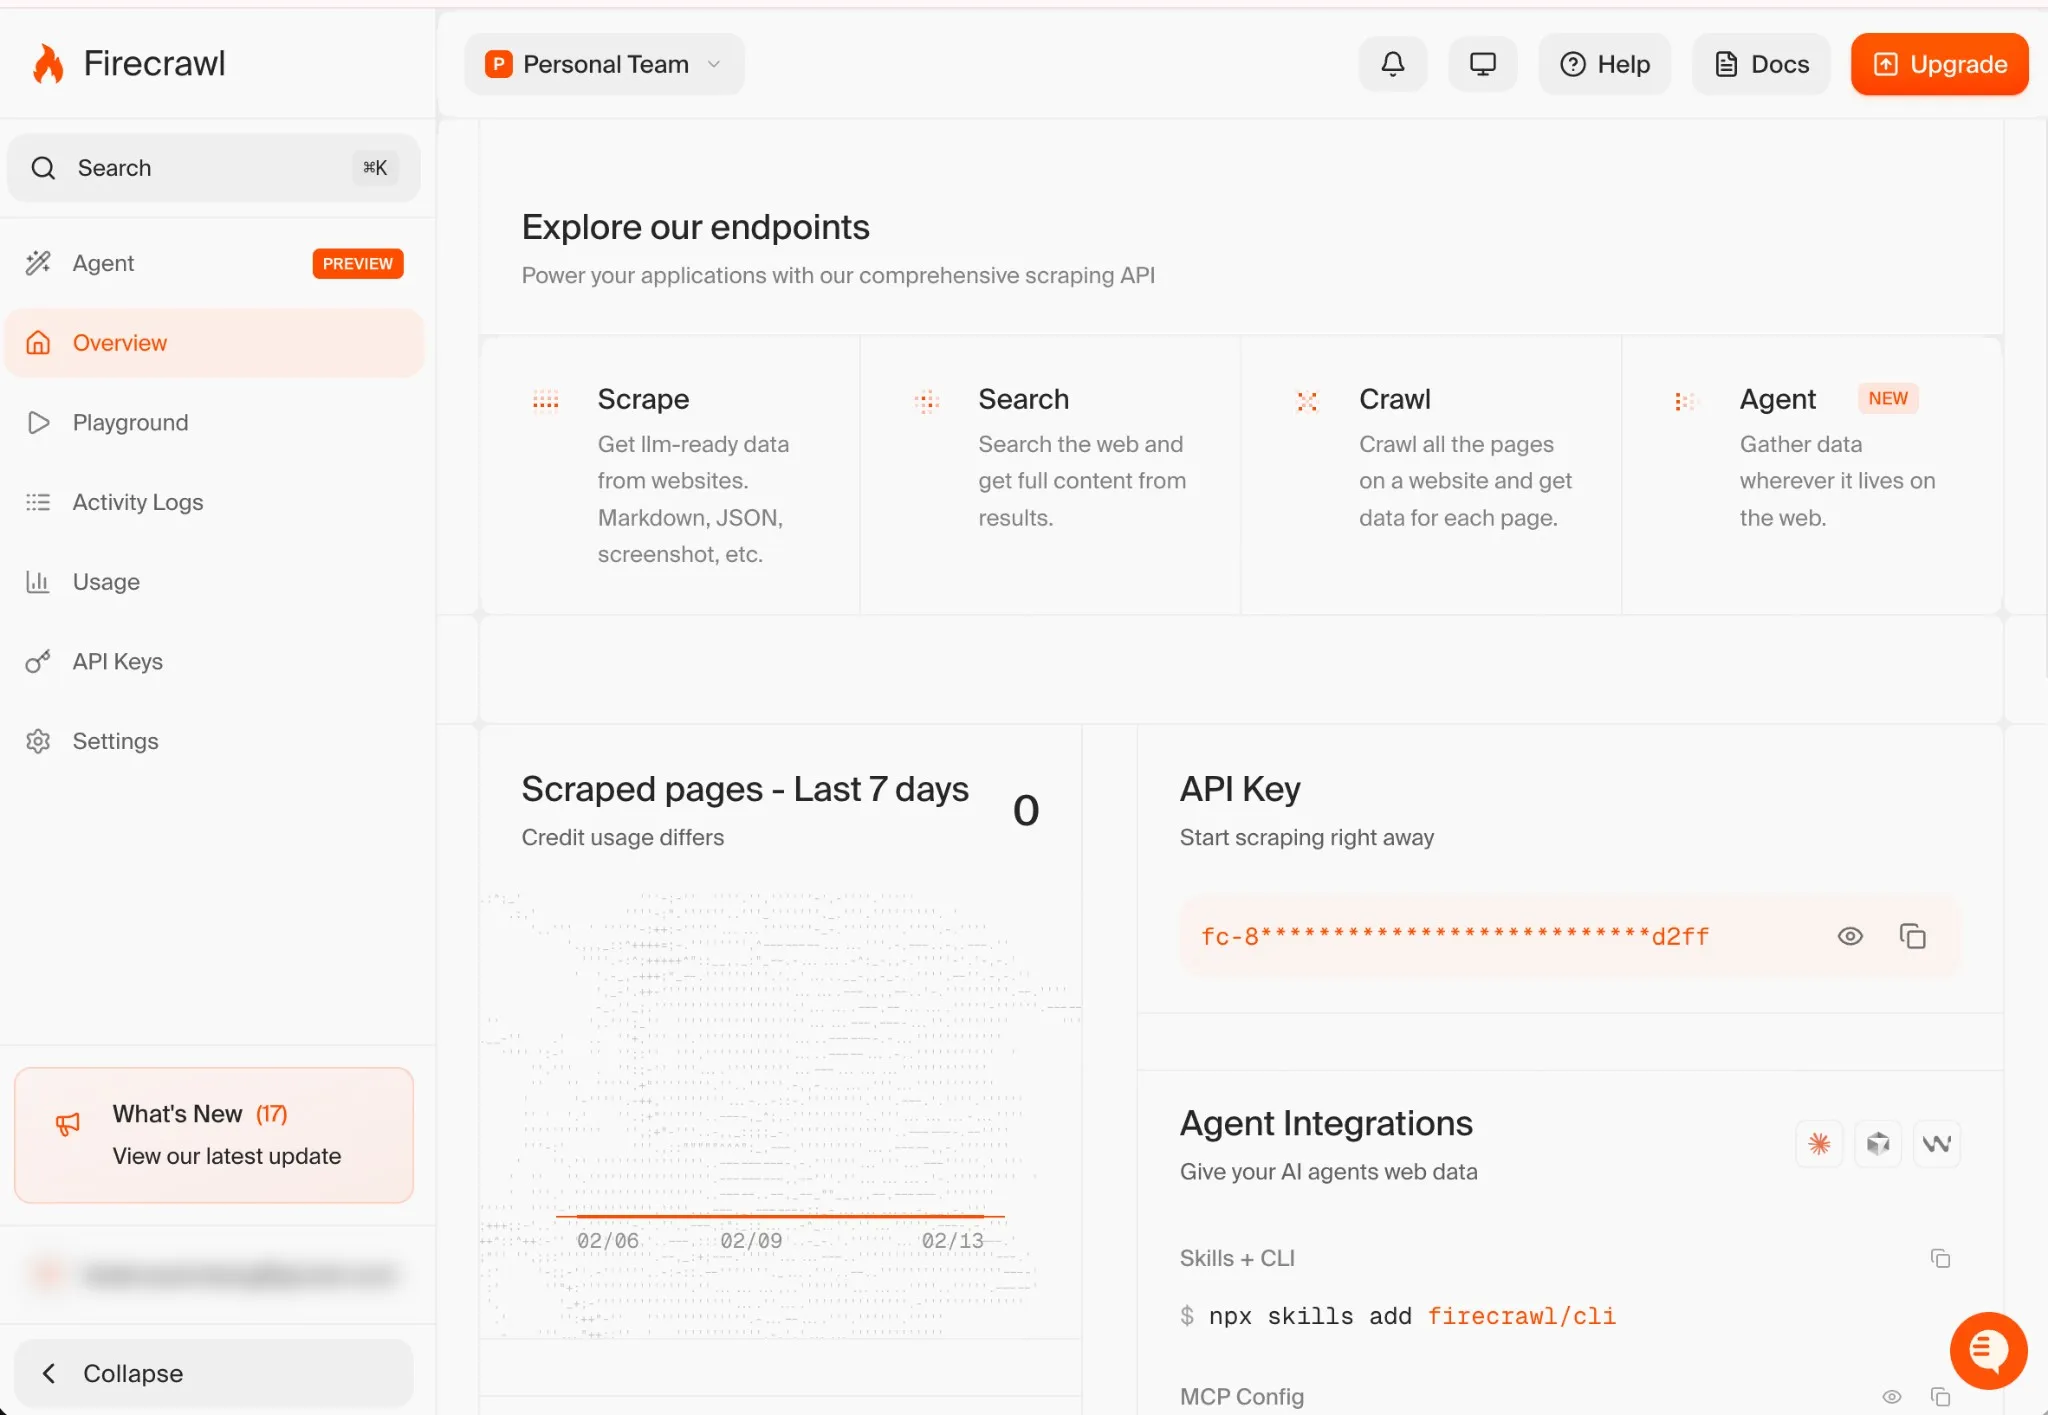2048x1415 pixels.
Task: Click the Activity Logs list icon
Action: click(x=38, y=502)
